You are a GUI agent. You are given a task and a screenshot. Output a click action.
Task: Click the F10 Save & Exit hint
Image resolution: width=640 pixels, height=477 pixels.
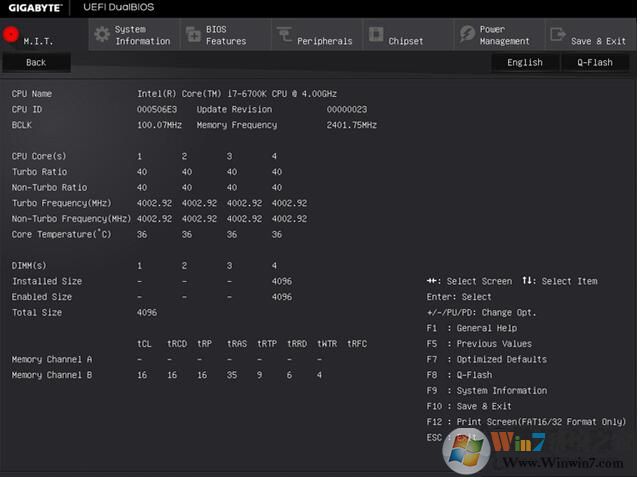click(469, 406)
